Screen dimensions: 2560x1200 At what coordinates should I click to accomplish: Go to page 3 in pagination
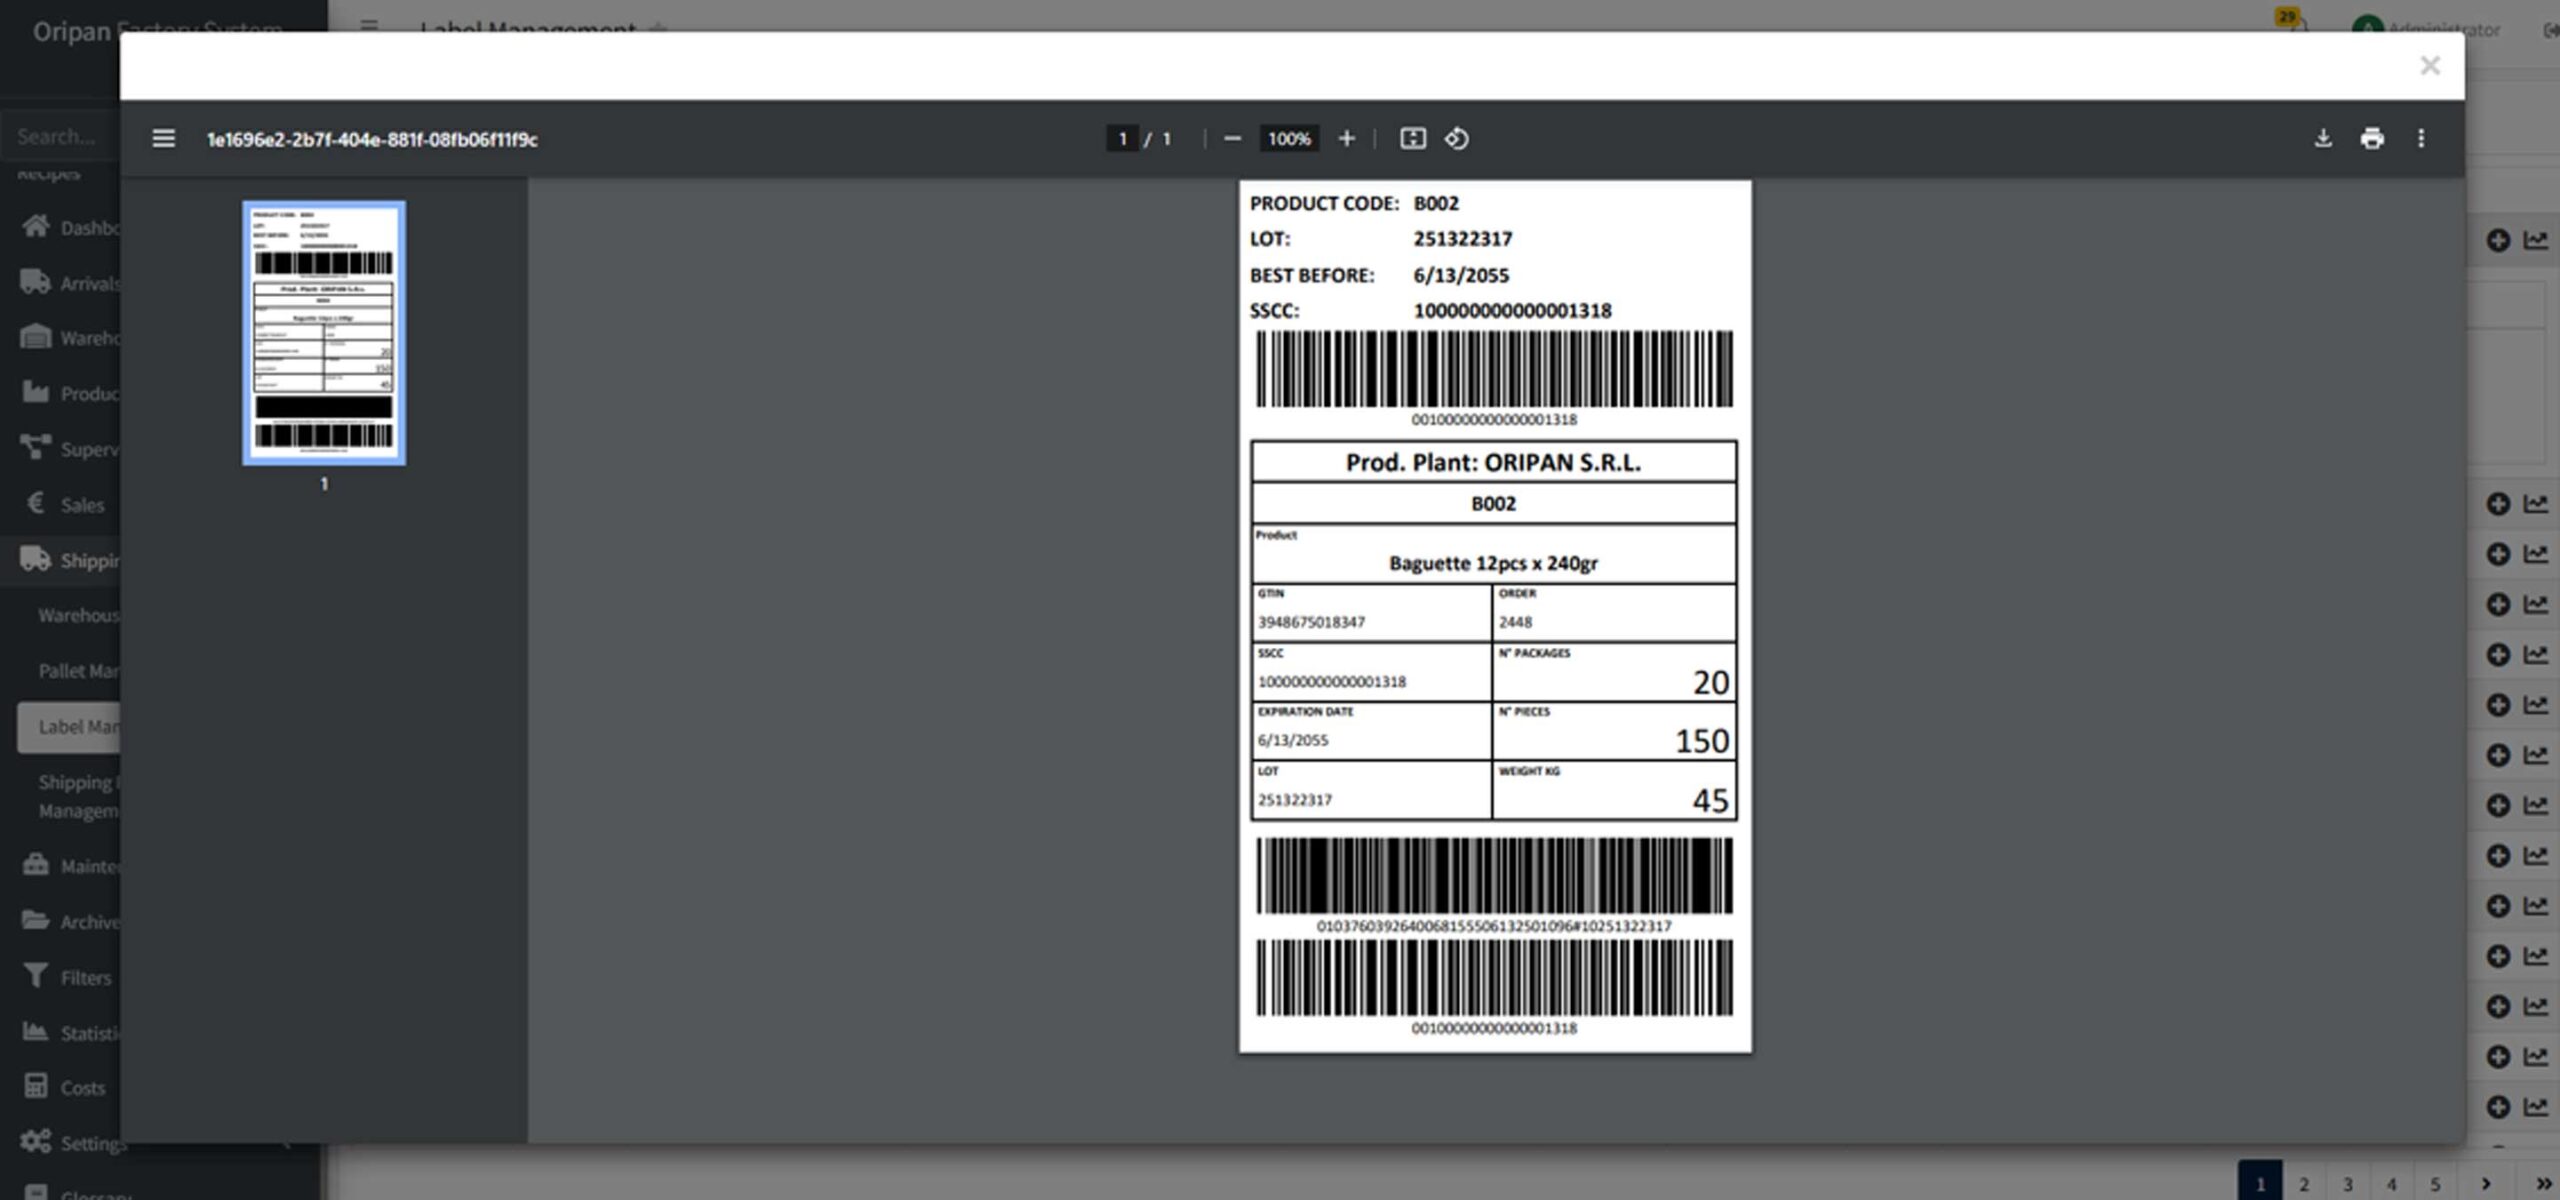tap(2348, 1184)
